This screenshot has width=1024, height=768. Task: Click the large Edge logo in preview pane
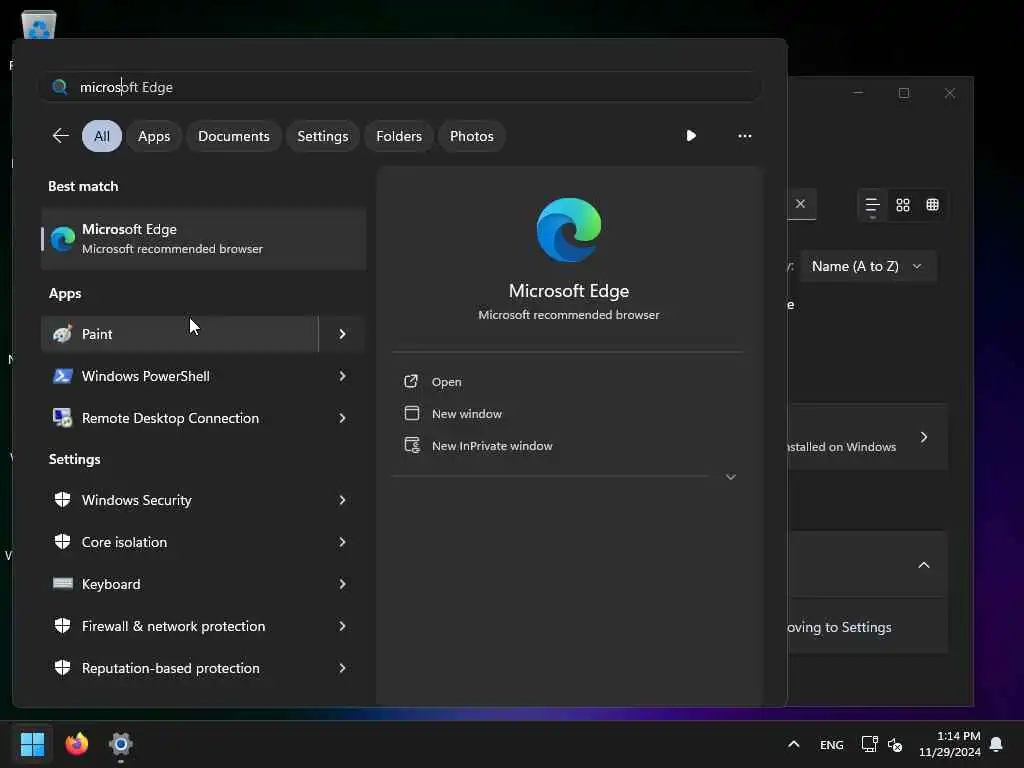pos(569,230)
